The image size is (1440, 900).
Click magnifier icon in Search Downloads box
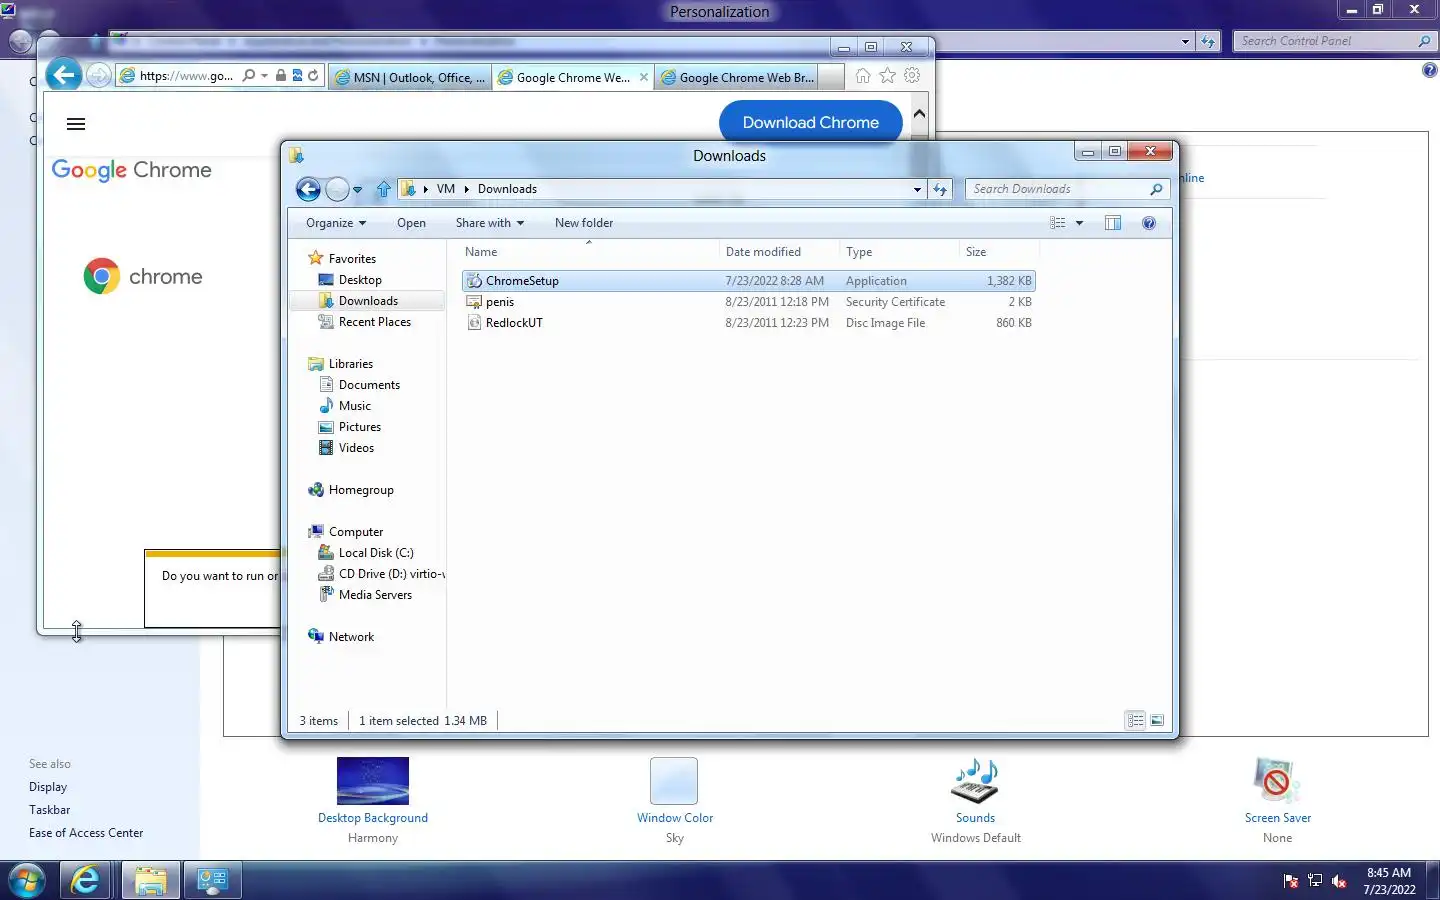[1157, 189]
